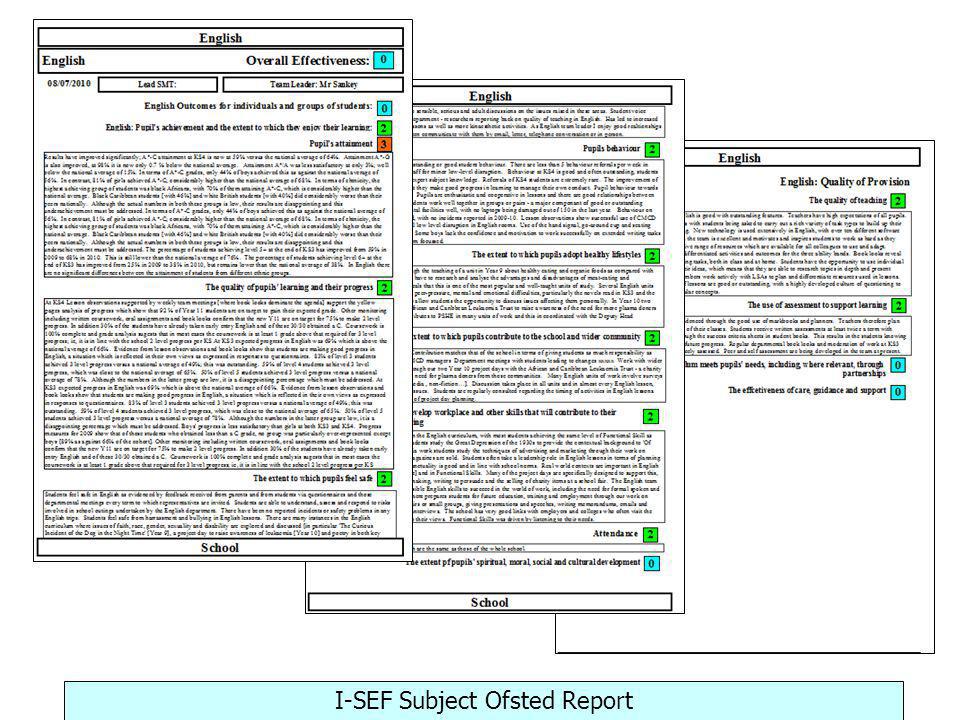Click The quality of teaching label
The height and width of the screenshot is (720, 960).
coord(847,200)
